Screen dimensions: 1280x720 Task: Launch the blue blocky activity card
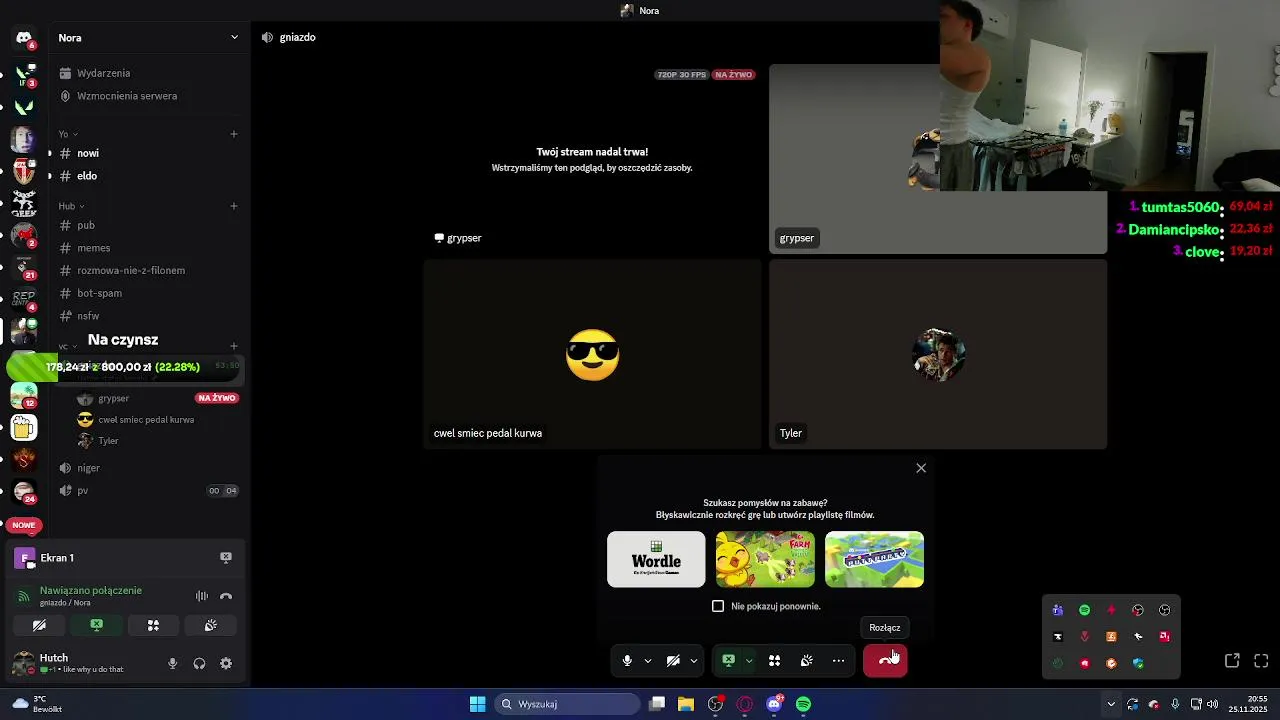874,559
